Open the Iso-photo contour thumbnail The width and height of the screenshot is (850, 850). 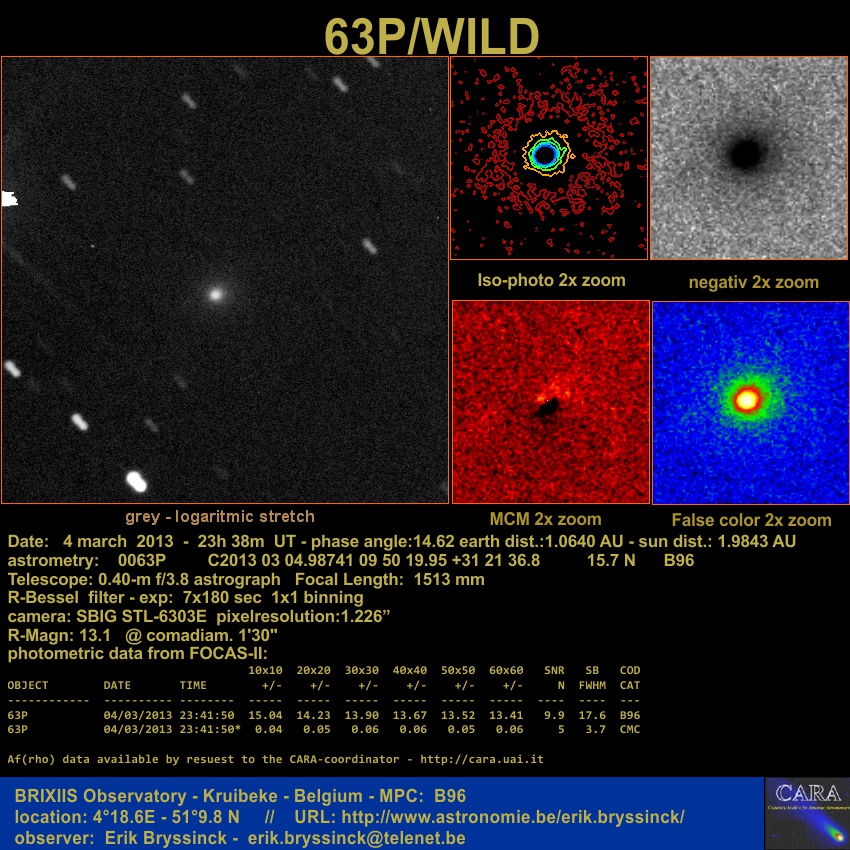[549, 157]
